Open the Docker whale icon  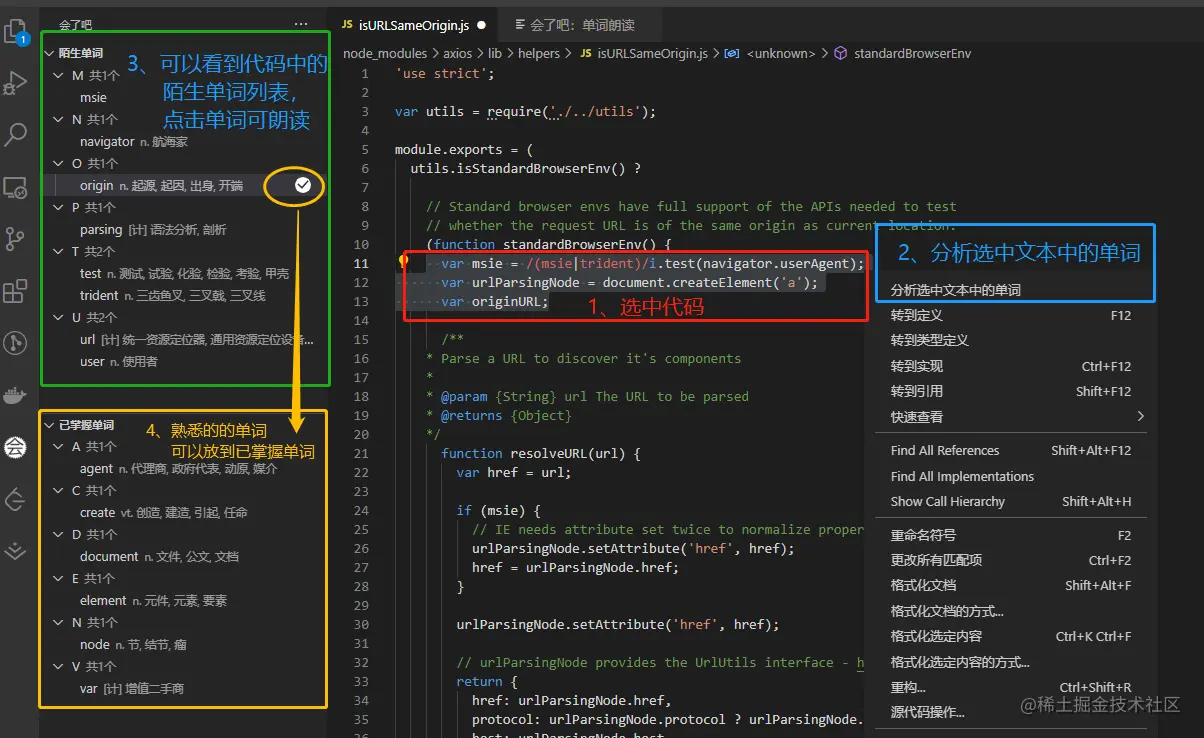[x=16, y=395]
